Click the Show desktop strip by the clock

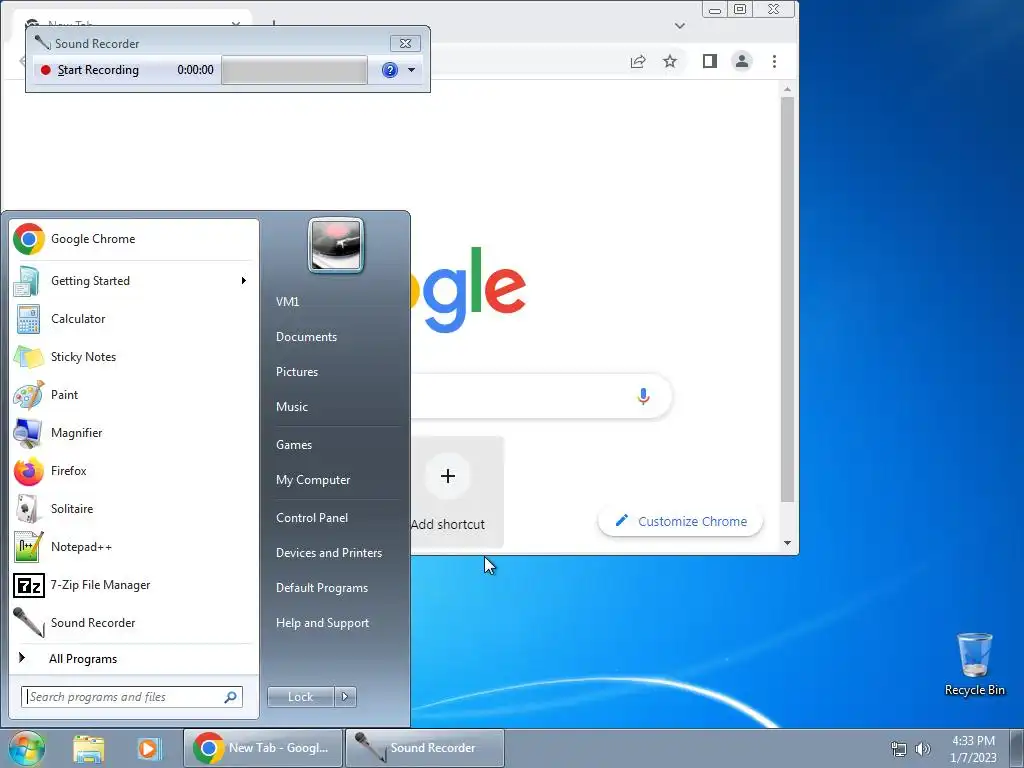point(1016,748)
